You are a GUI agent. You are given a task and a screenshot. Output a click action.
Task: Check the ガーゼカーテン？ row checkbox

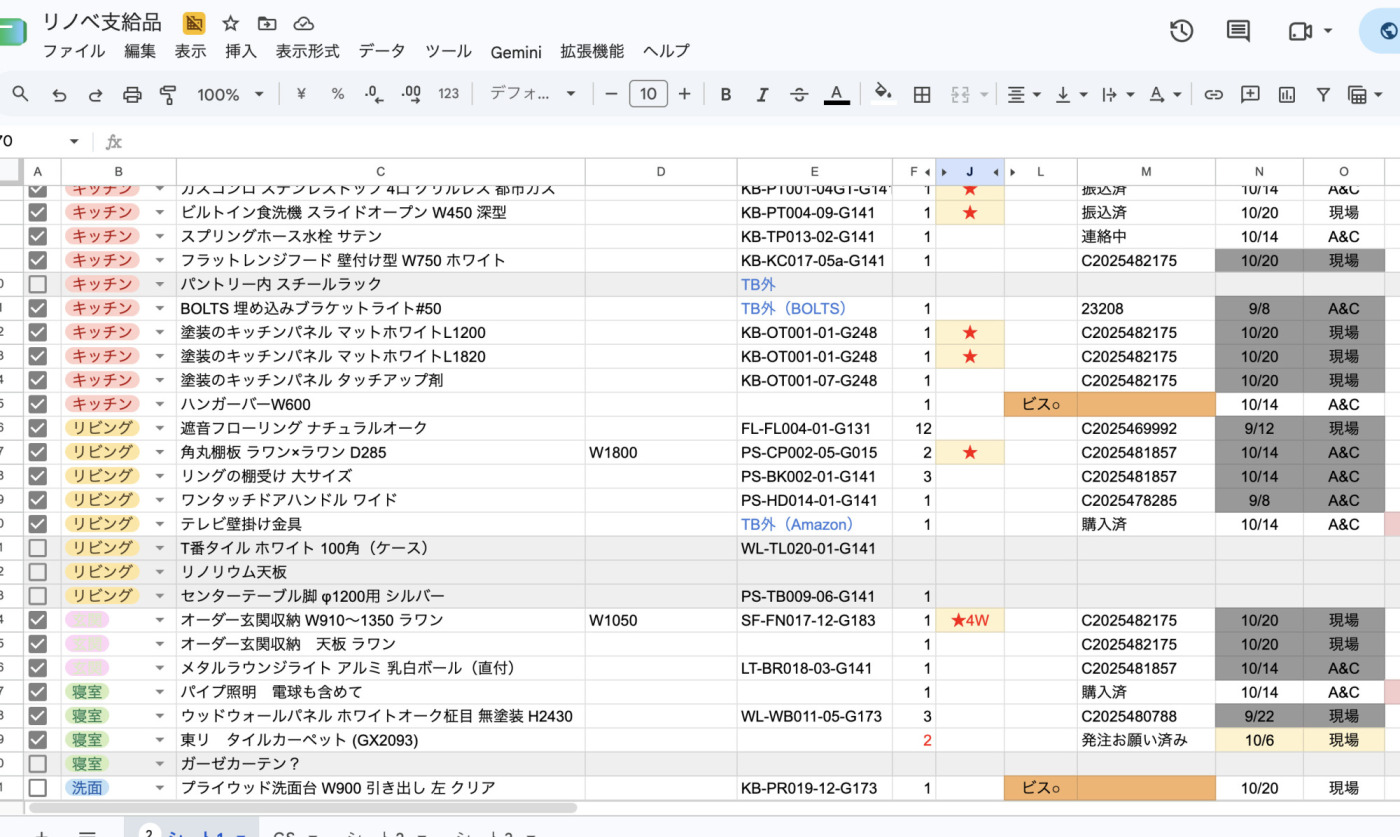point(38,764)
